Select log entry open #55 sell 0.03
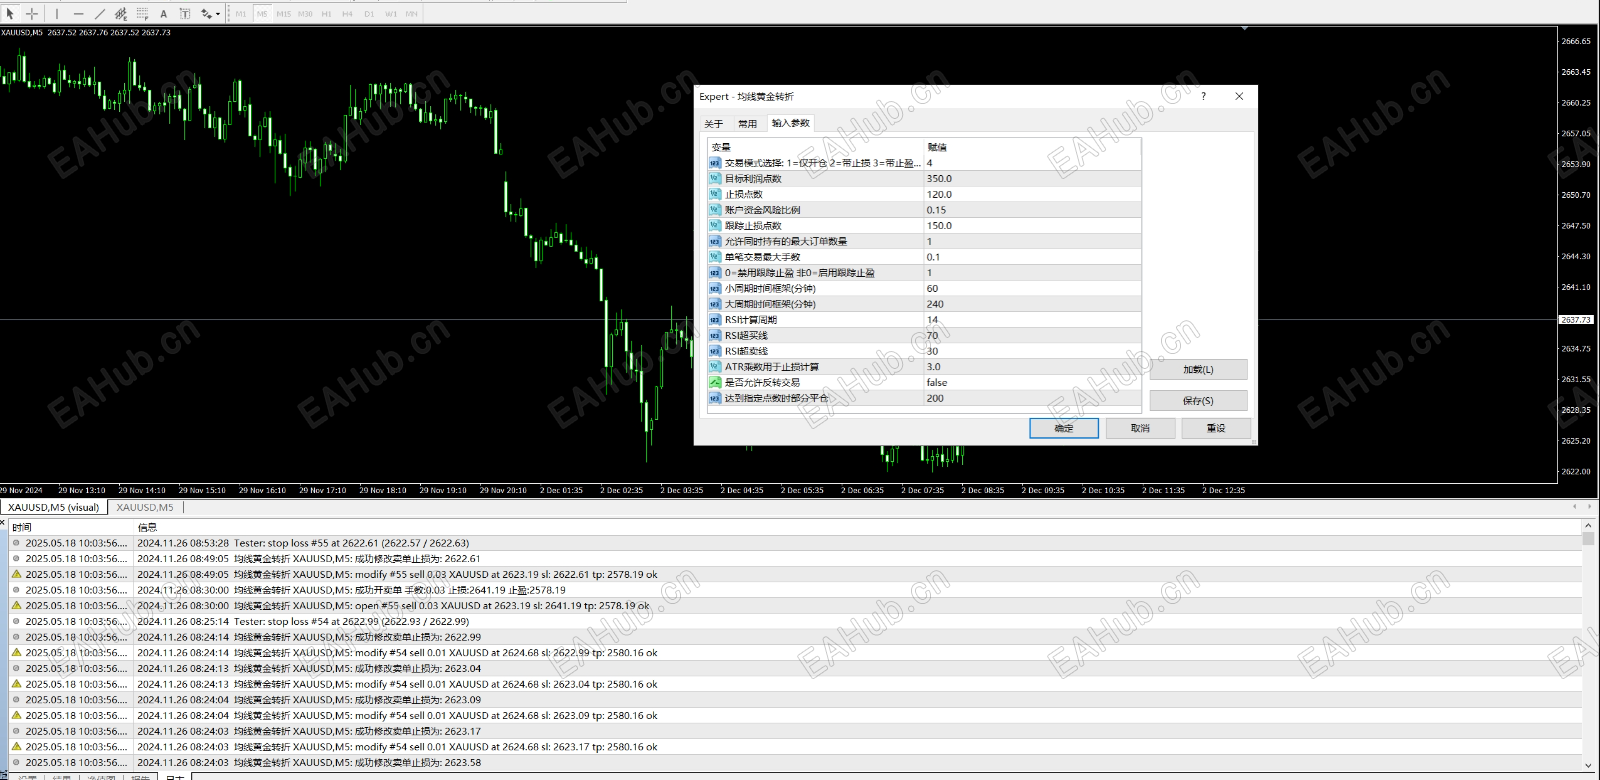The image size is (1600, 780). coord(795,606)
